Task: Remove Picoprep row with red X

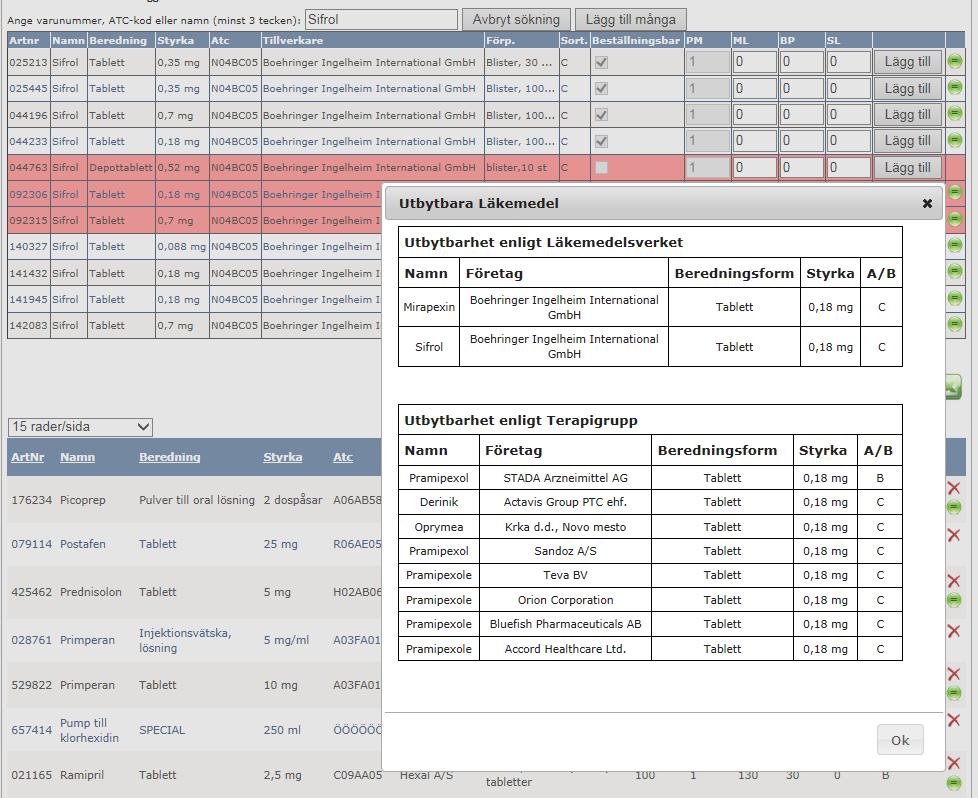Action: coord(954,488)
